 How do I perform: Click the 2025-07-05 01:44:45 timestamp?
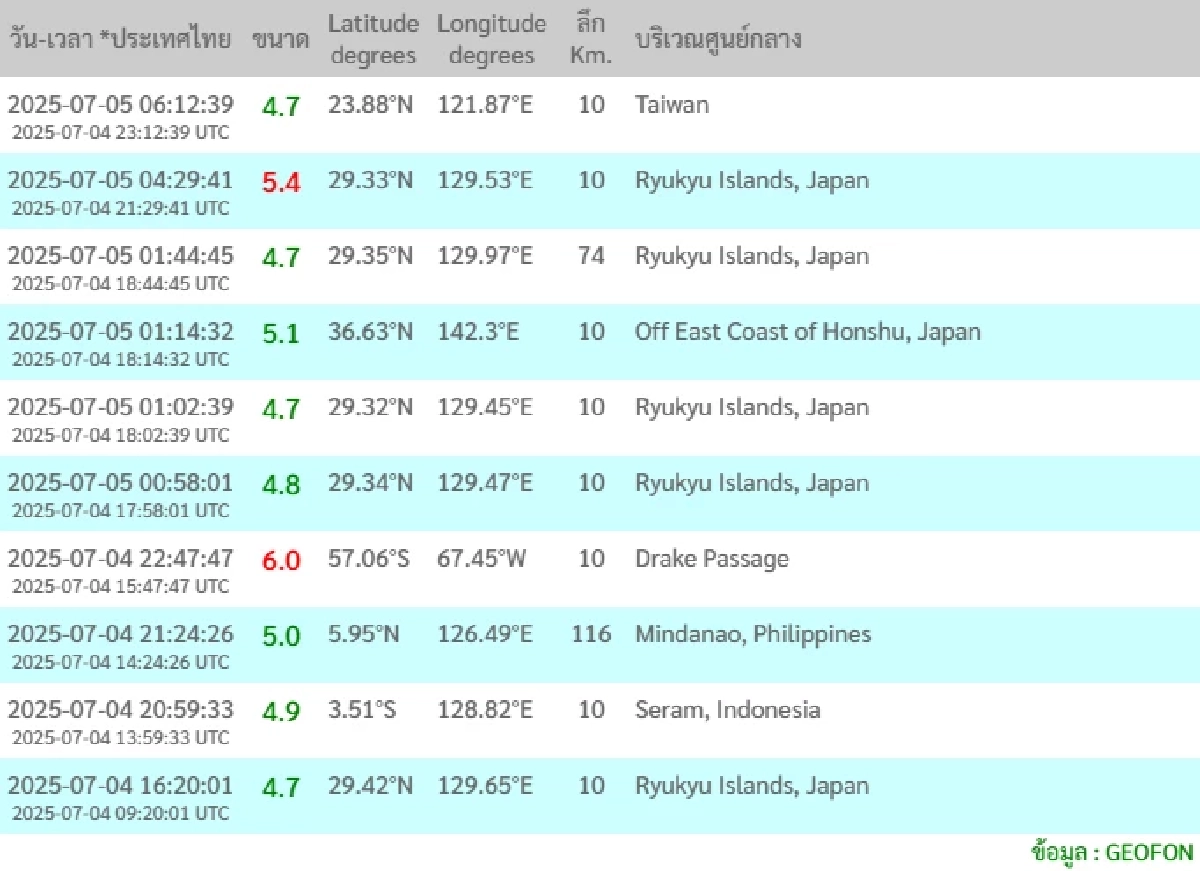click(120, 255)
